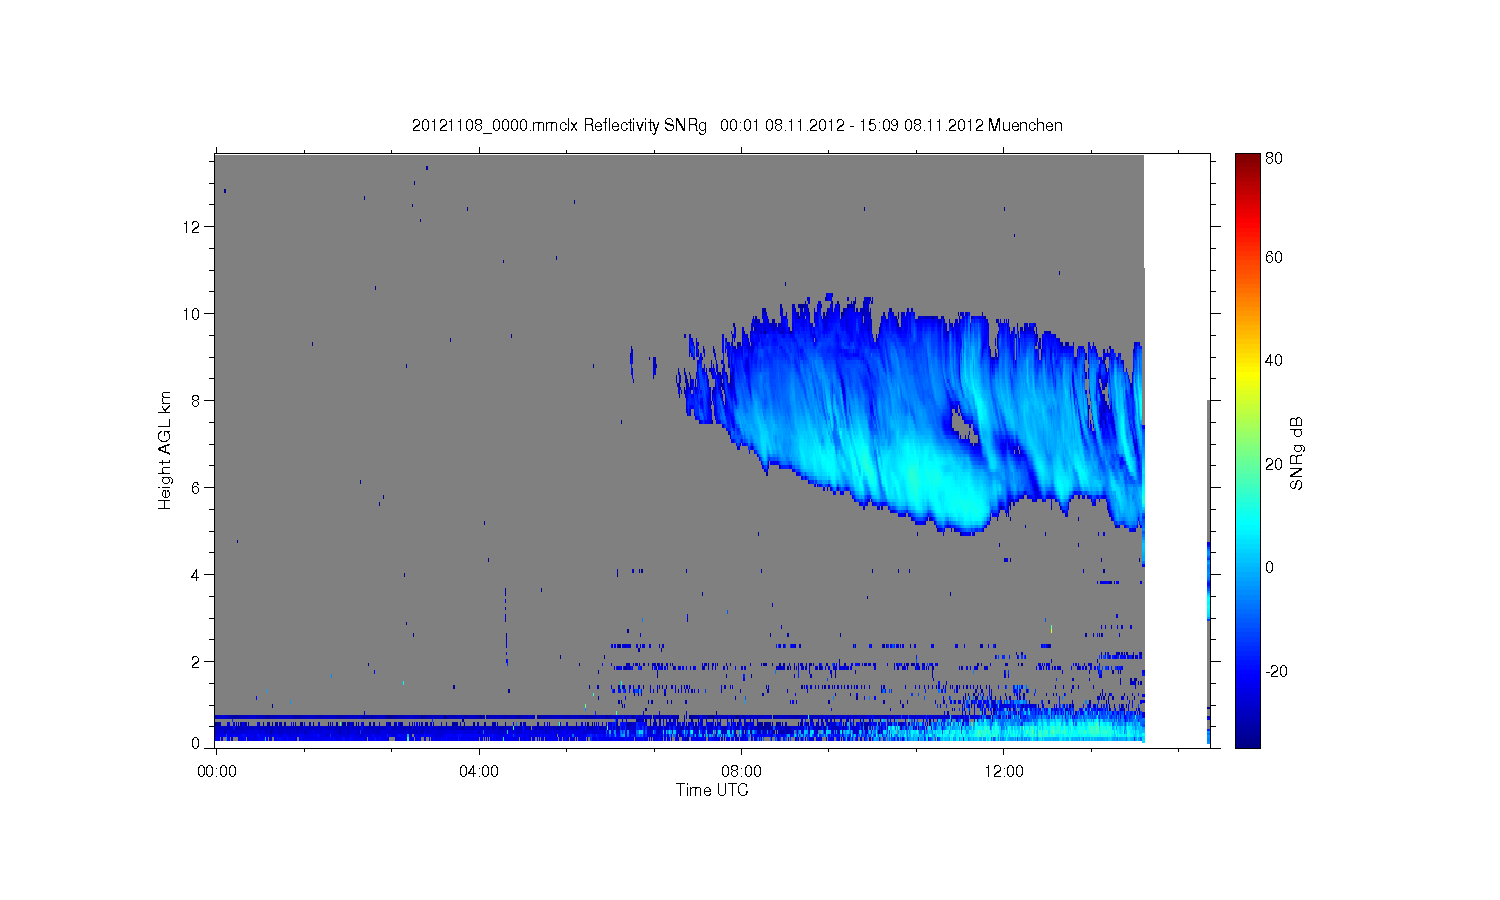1500x900 pixels.
Task: Click the colorbar value label -20
Action: pos(1276,671)
